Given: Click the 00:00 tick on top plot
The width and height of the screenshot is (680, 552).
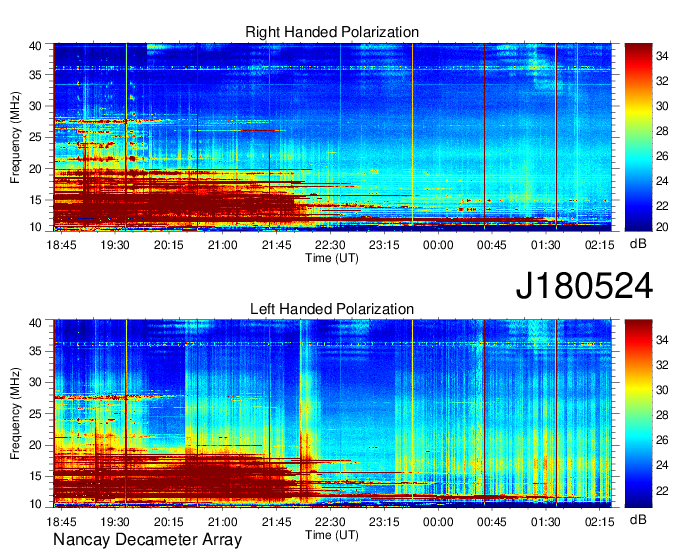Looking at the screenshot, I should [x=438, y=245].
